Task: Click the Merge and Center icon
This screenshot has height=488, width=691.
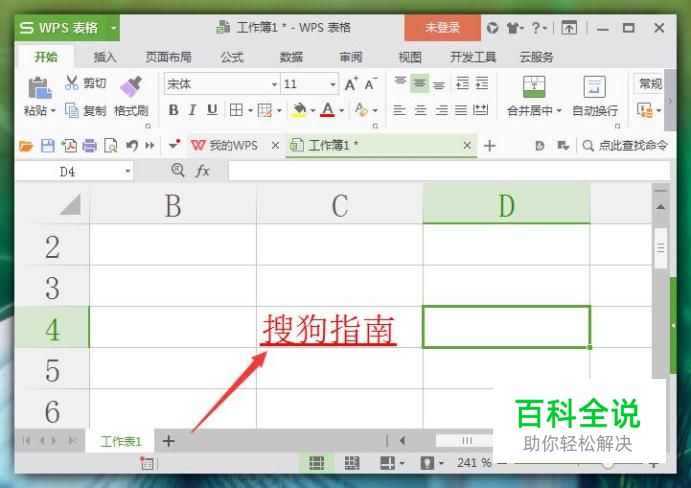Action: (534, 86)
